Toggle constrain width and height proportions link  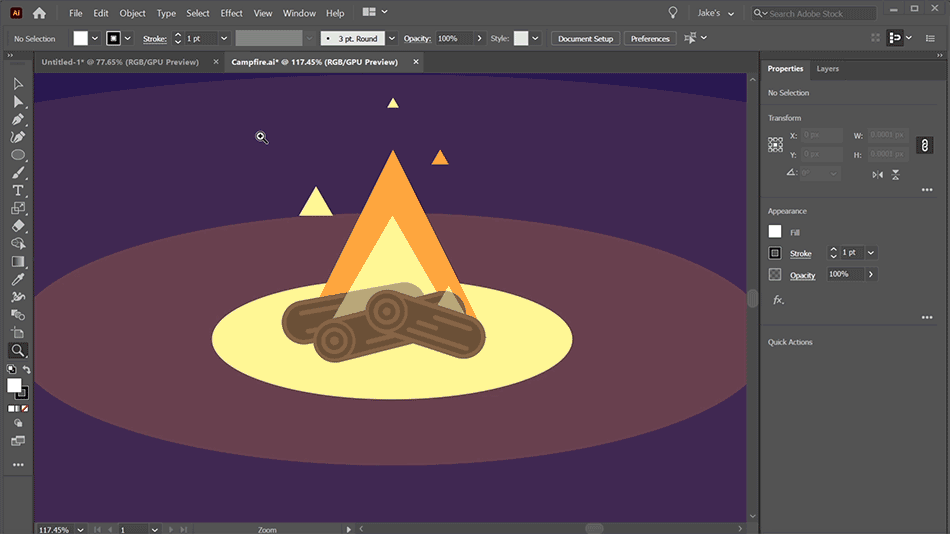[924, 145]
